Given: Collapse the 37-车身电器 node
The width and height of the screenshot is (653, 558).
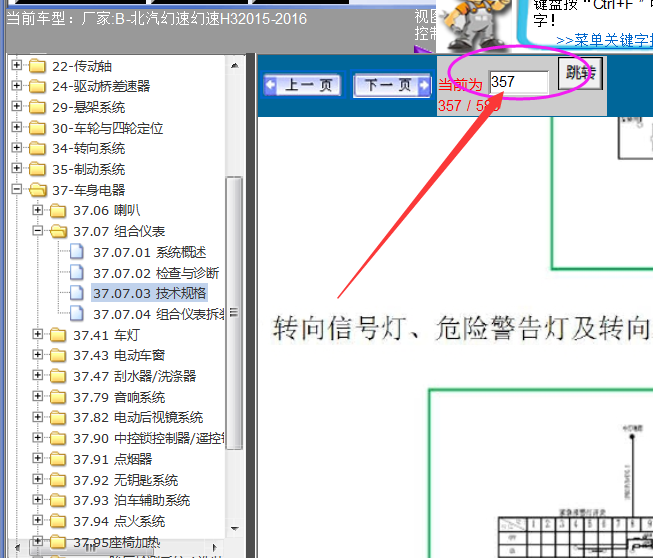Looking at the screenshot, I should click(x=17, y=189).
